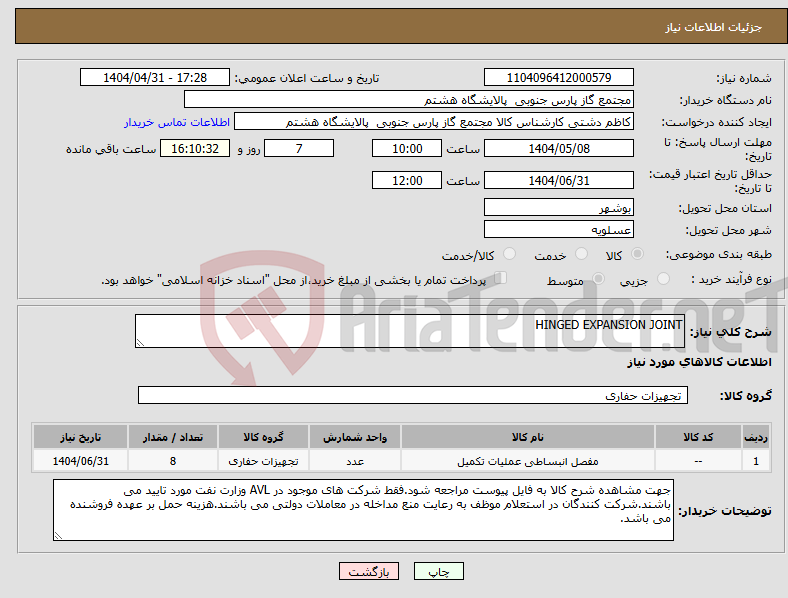Click the table need date cell 1404/06/31
788x598 pixels.
pyautogui.click(x=80, y=461)
